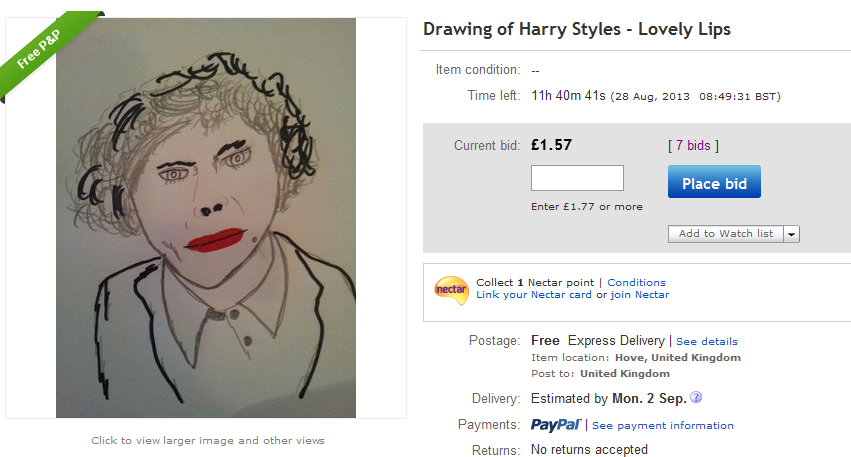Click the current bid amount £1.57

tap(551, 145)
